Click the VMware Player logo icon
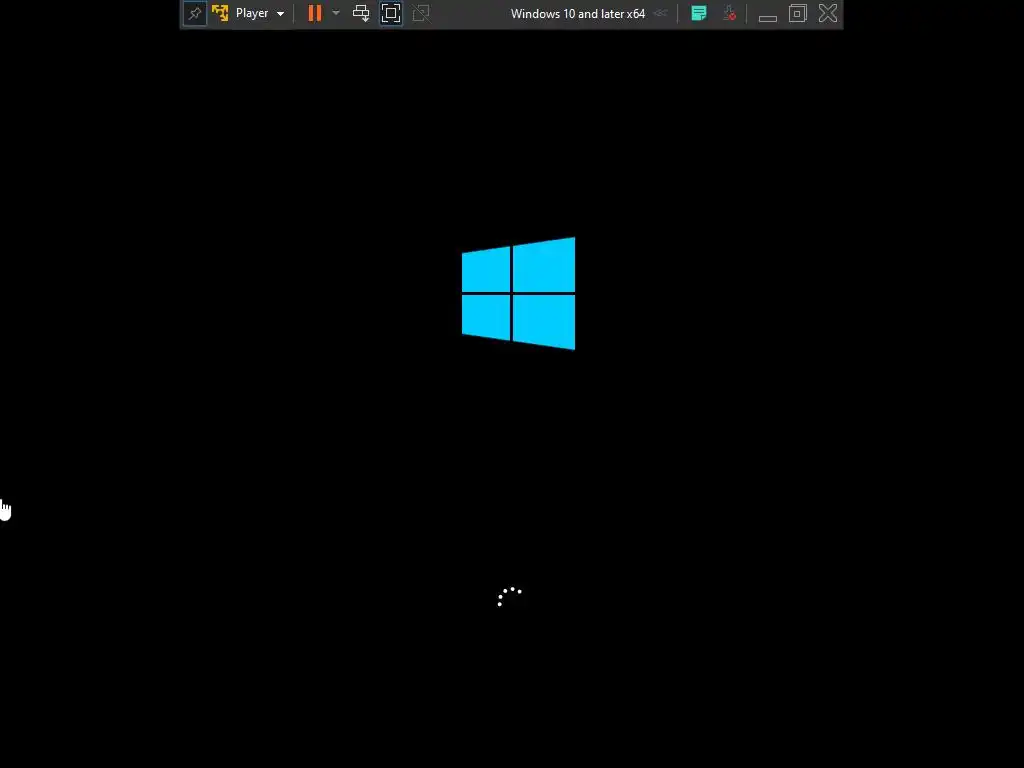Image resolution: width=1024 pixels, height=768 pixels. coord(220,13)
